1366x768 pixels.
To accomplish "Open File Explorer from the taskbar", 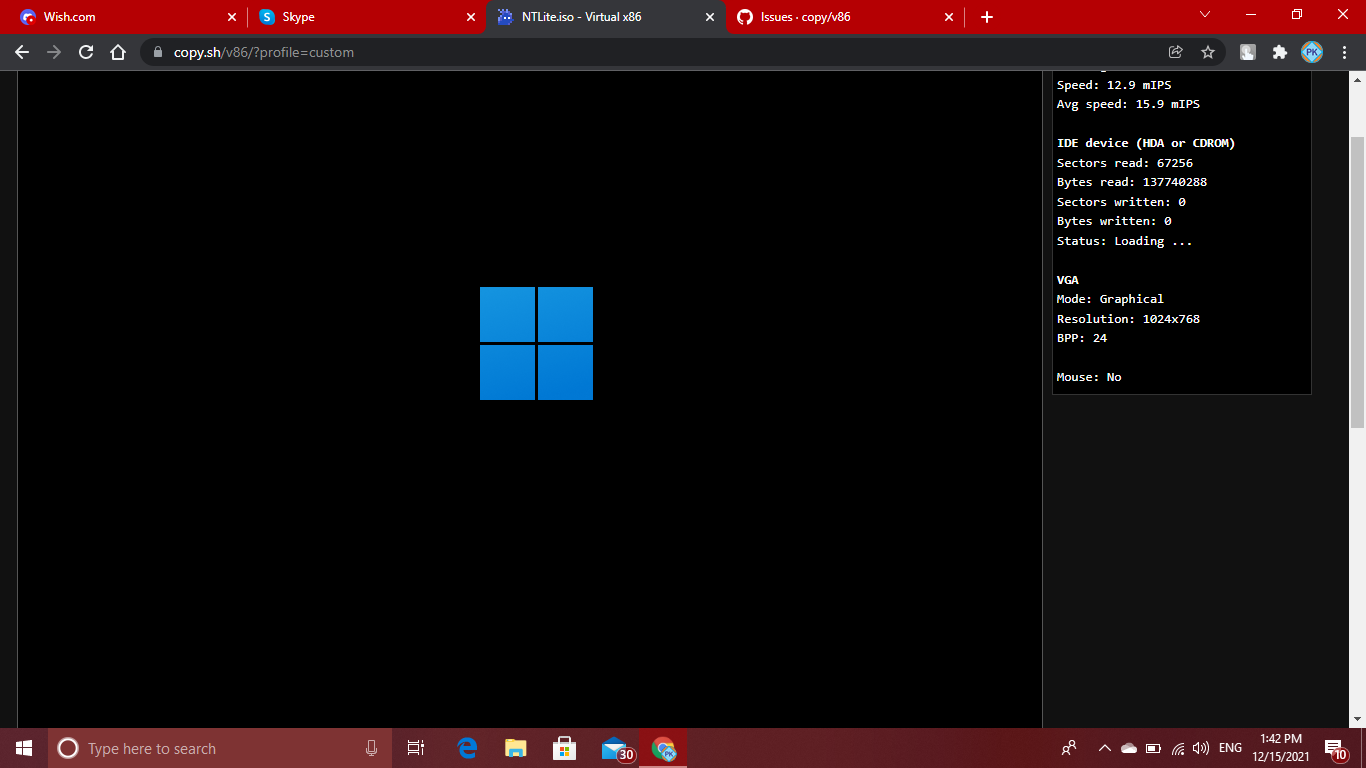I will tap(515, 748).
